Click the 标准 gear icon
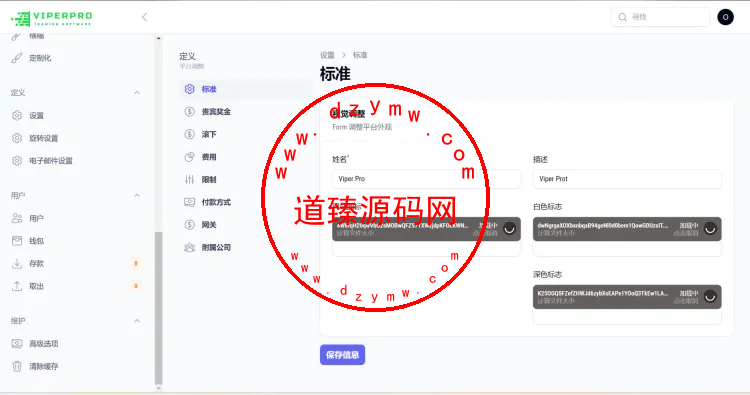750x395 pixels. pyautogui.click(x=189, y=89)
